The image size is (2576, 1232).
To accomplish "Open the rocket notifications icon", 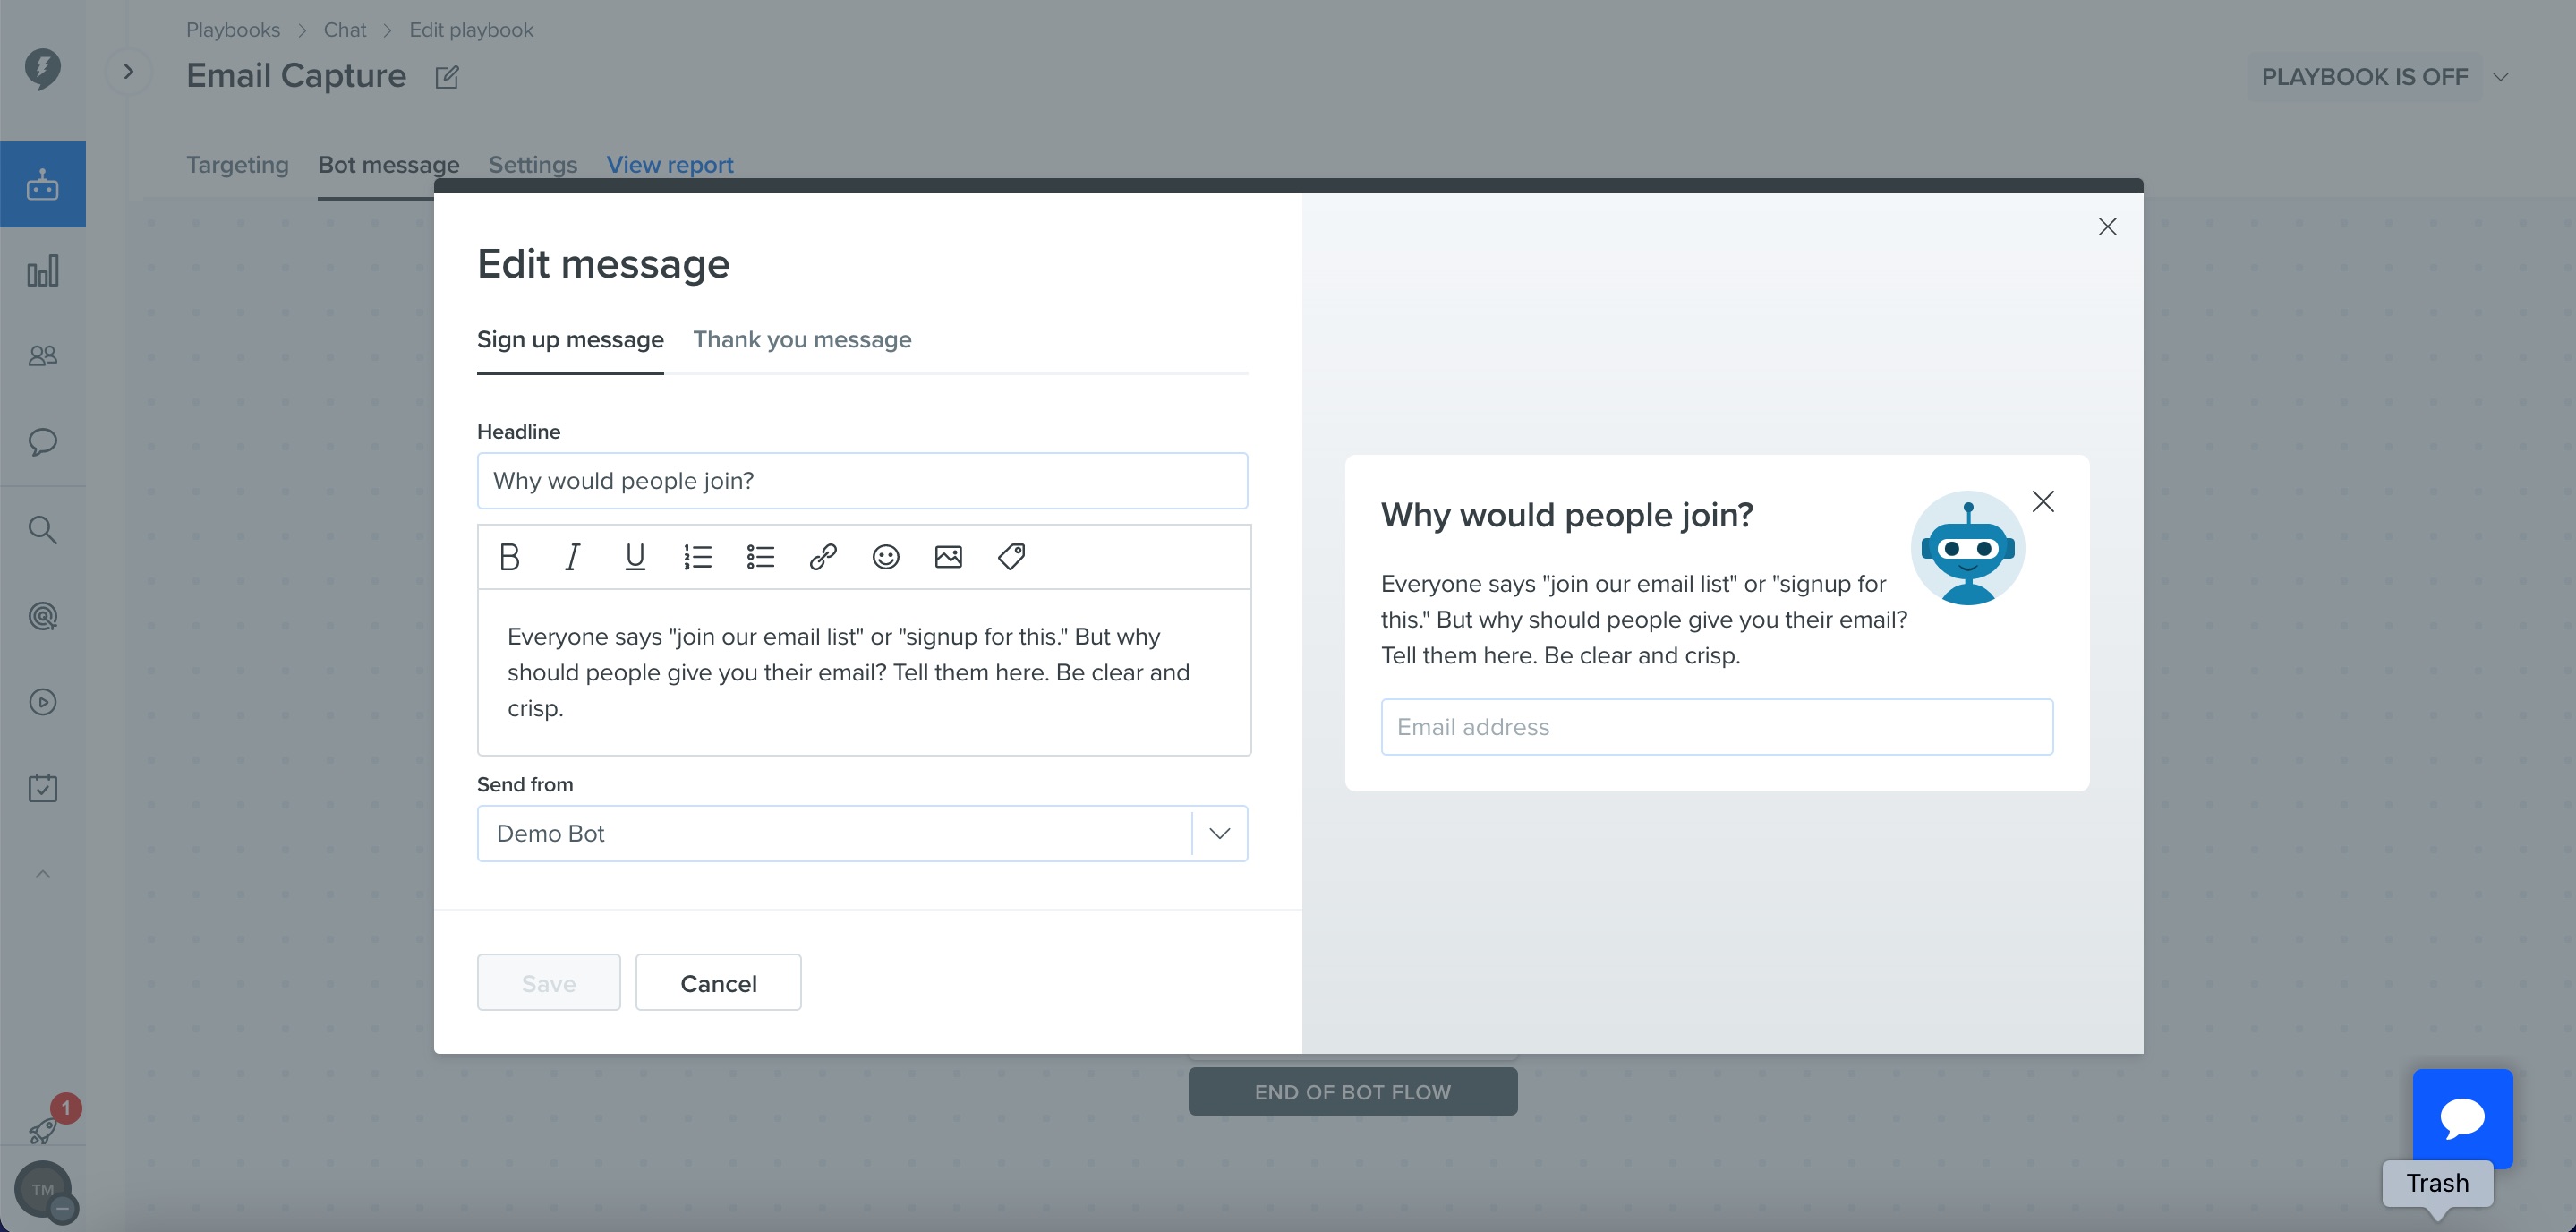I will pyautogui.click(x=43, y=1130).
